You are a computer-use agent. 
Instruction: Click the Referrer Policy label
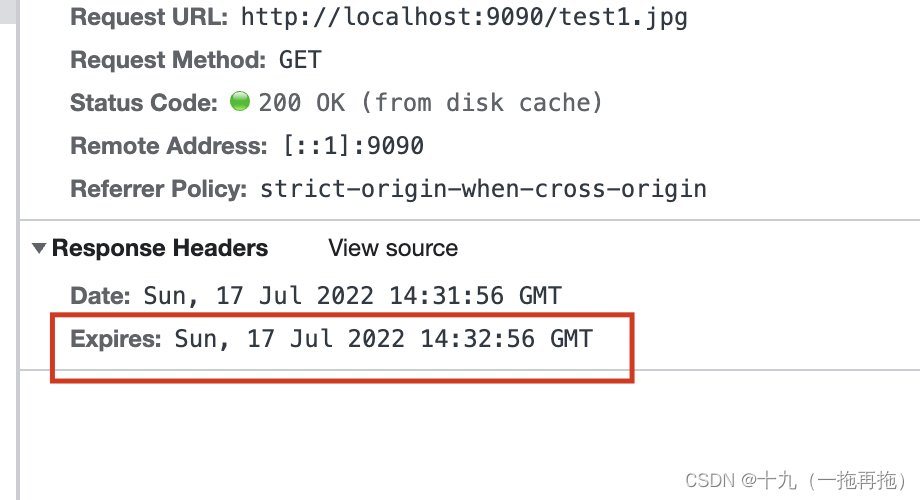pos(158,189)
